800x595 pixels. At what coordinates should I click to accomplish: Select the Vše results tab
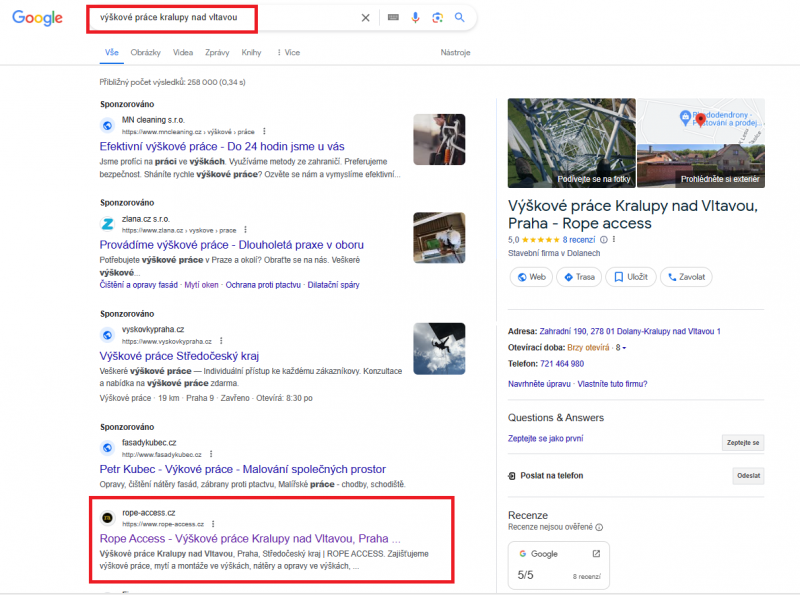pos(112,52)
